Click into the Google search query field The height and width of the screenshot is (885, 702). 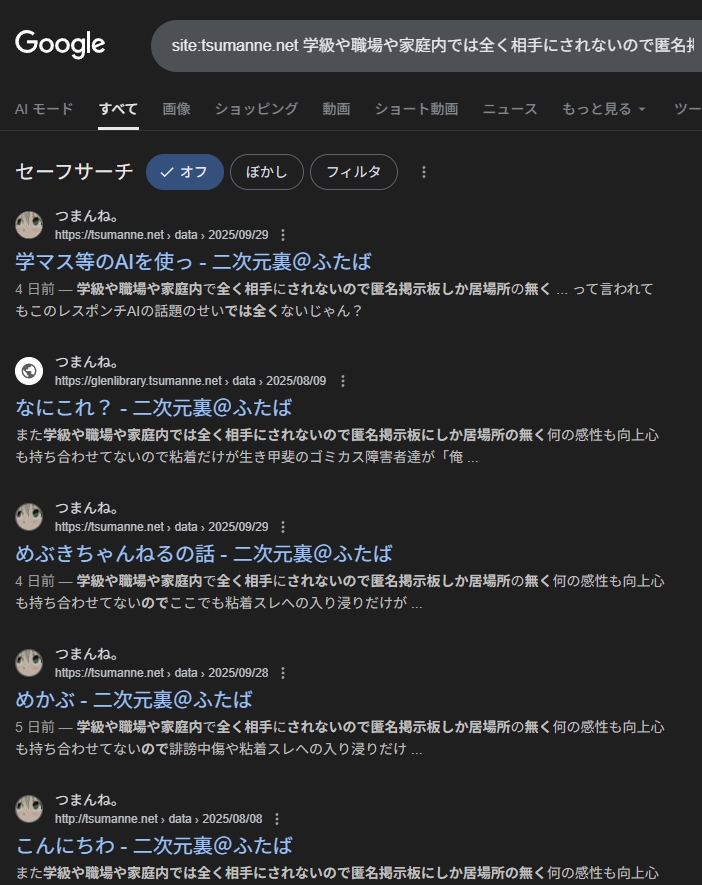point(432,46)
